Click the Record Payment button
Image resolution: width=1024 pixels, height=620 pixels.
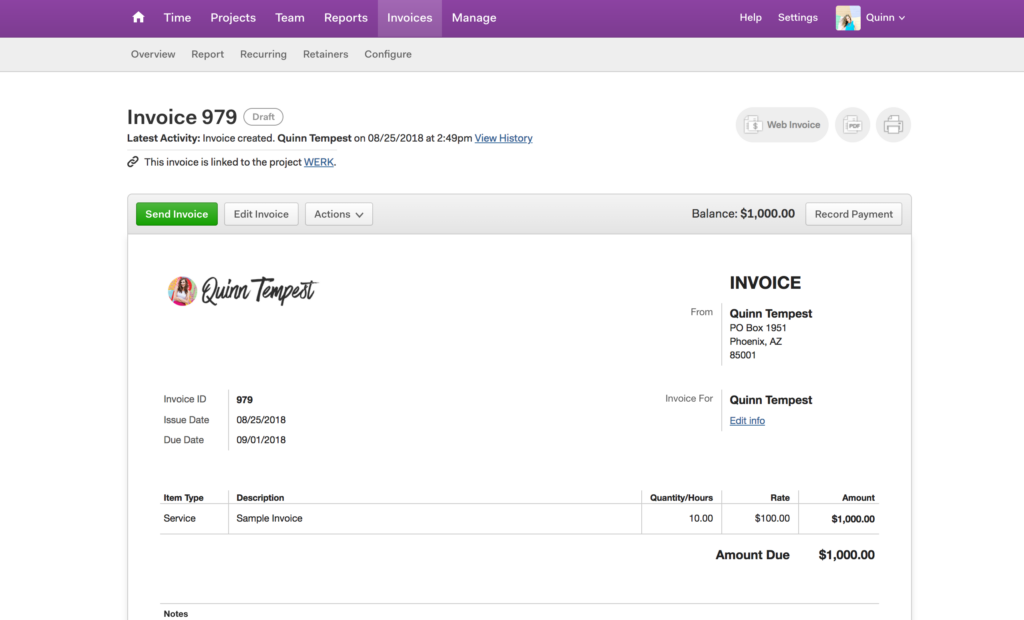[854, 214]
